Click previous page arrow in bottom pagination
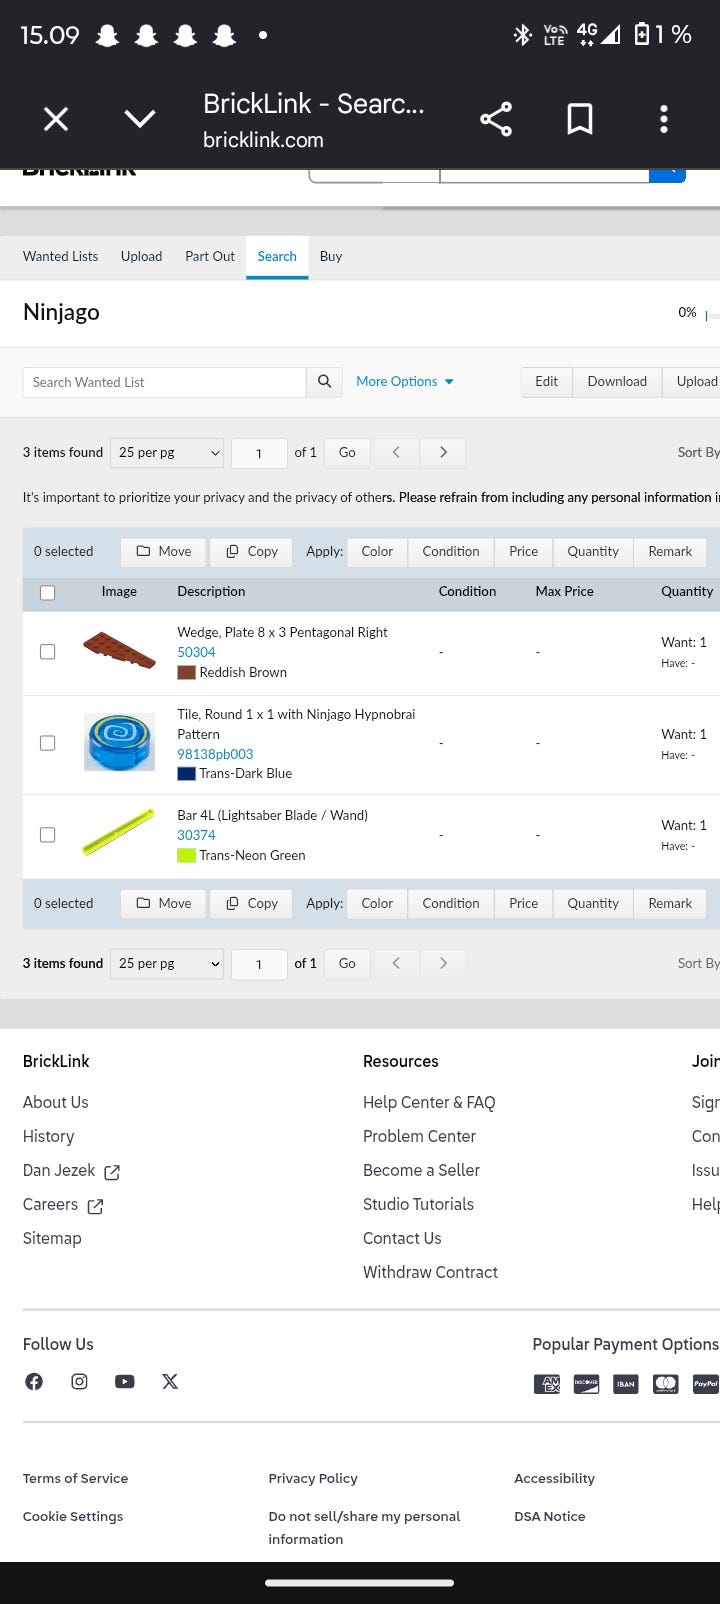This screenshot has height=1604, width=720. pyautogui.click(x=396, y=964)
